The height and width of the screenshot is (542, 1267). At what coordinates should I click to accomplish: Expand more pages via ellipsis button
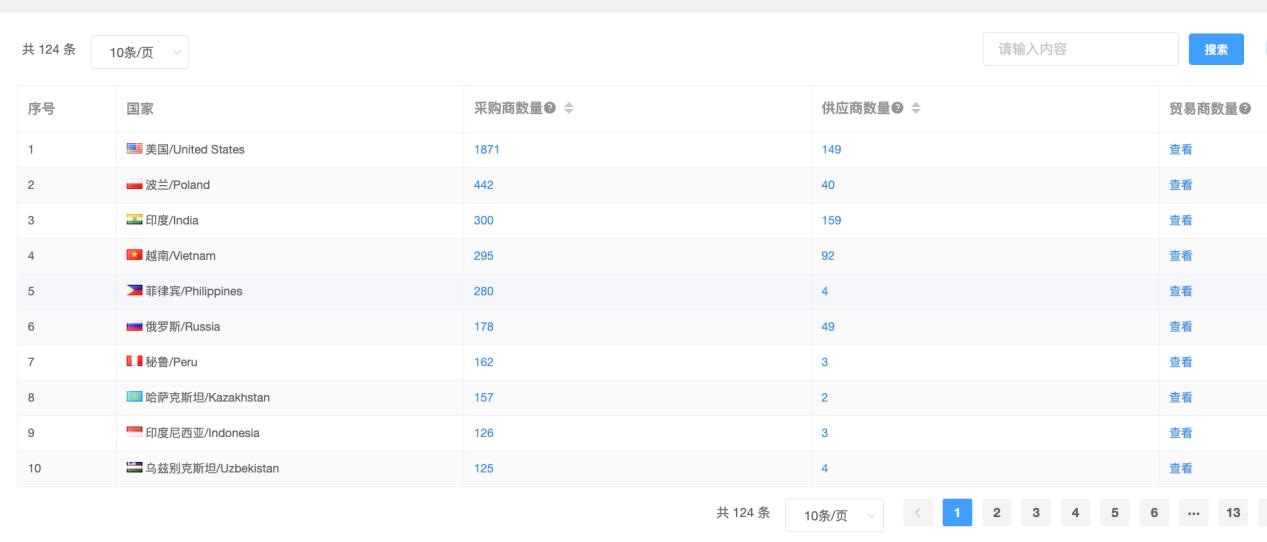[x=1193, y=514]
